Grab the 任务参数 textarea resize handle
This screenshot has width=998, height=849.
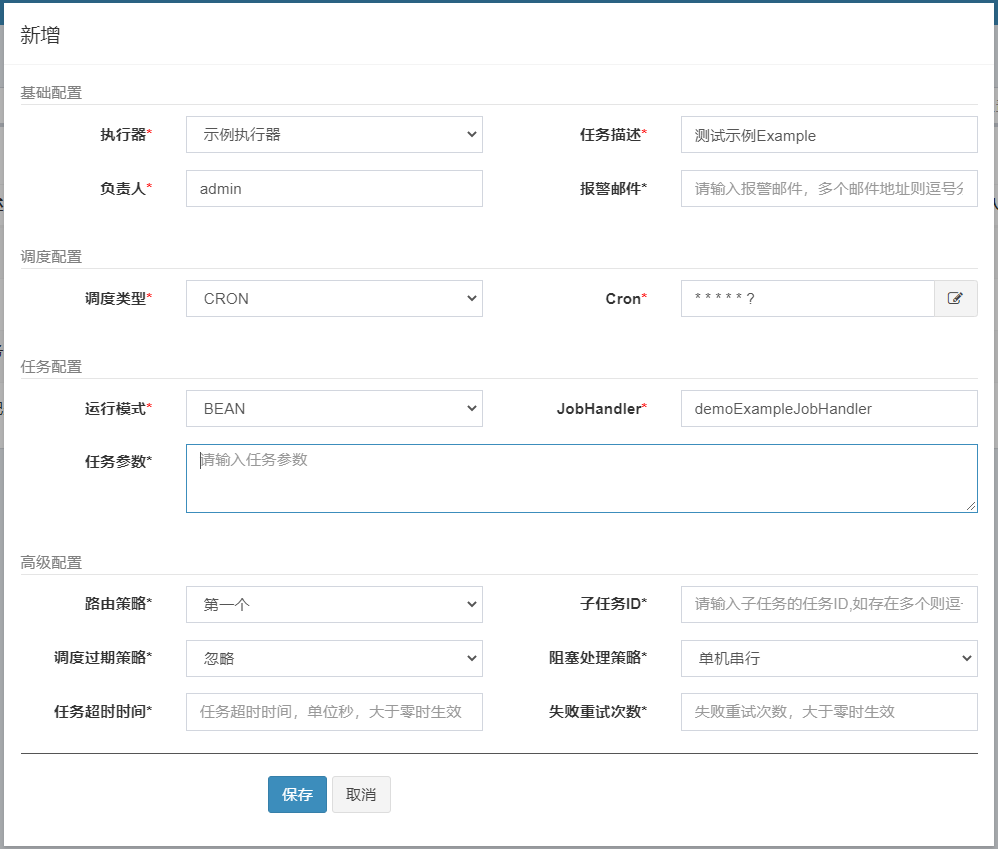tap(971, 506)
